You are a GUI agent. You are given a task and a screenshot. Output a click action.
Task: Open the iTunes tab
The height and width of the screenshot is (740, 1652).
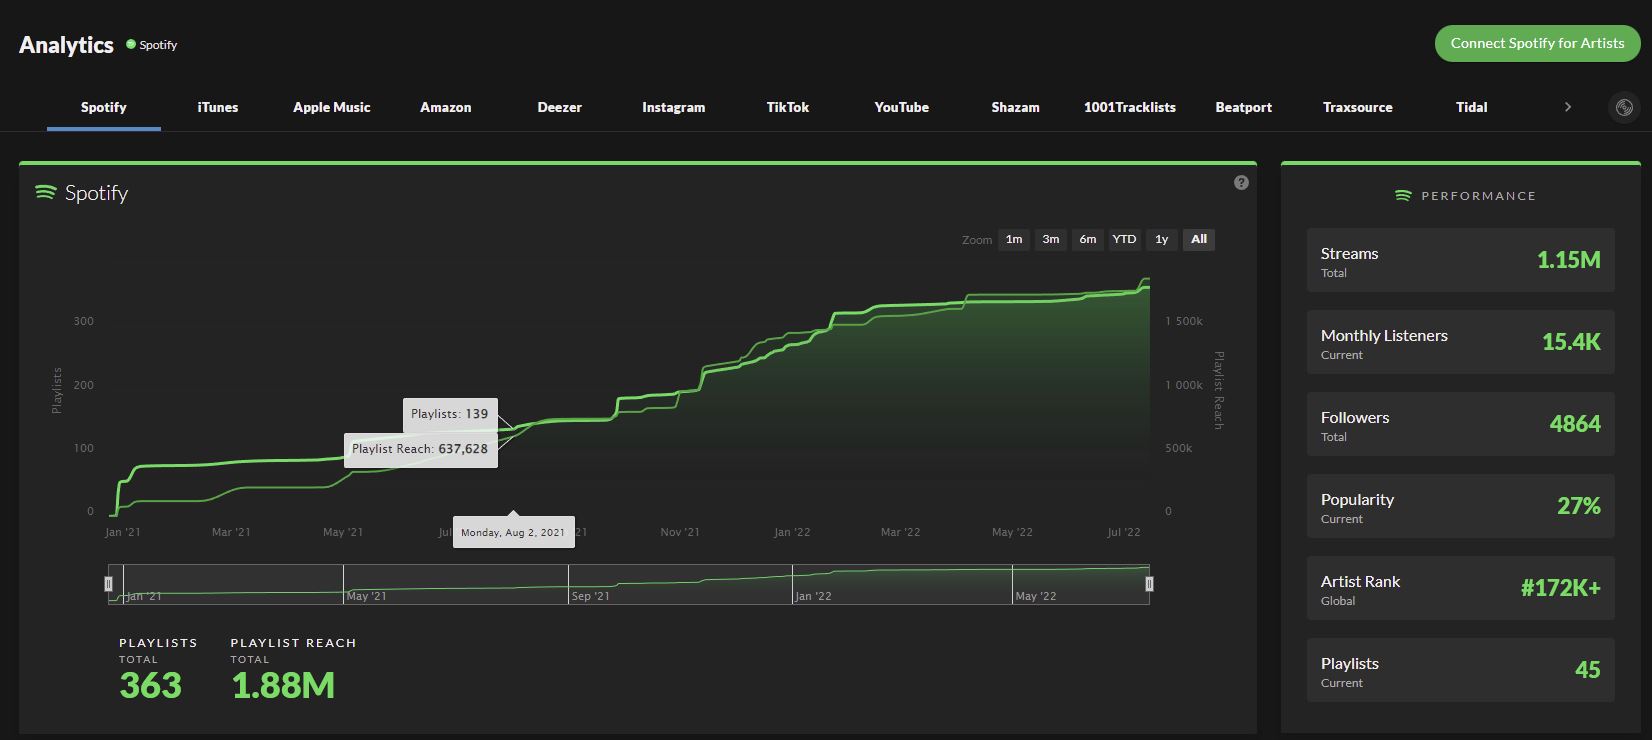coord(218,107)
